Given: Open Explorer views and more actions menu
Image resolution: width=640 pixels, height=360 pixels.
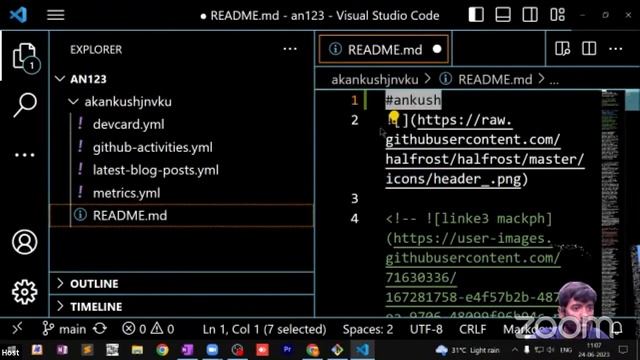Looking at the screenshot, I should (x=290, y=49).
